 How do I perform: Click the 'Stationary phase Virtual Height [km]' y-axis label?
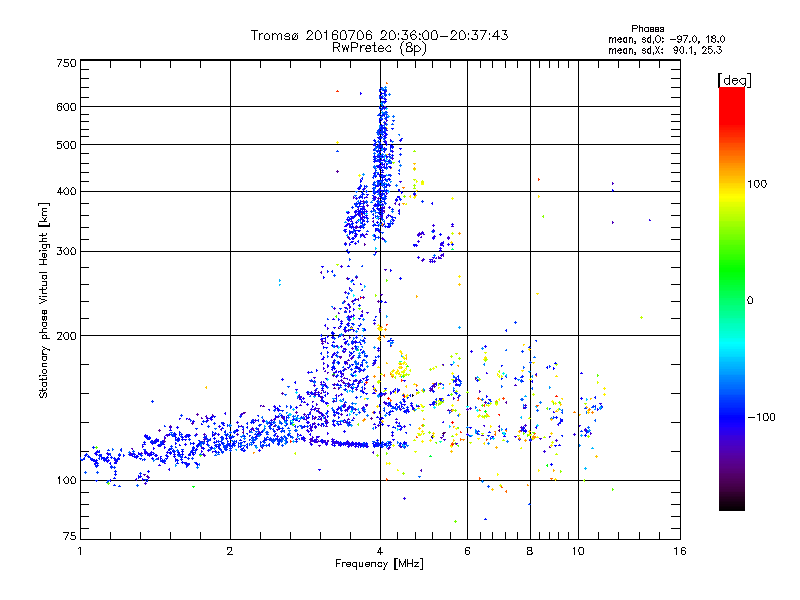click(x=43, y=300)
